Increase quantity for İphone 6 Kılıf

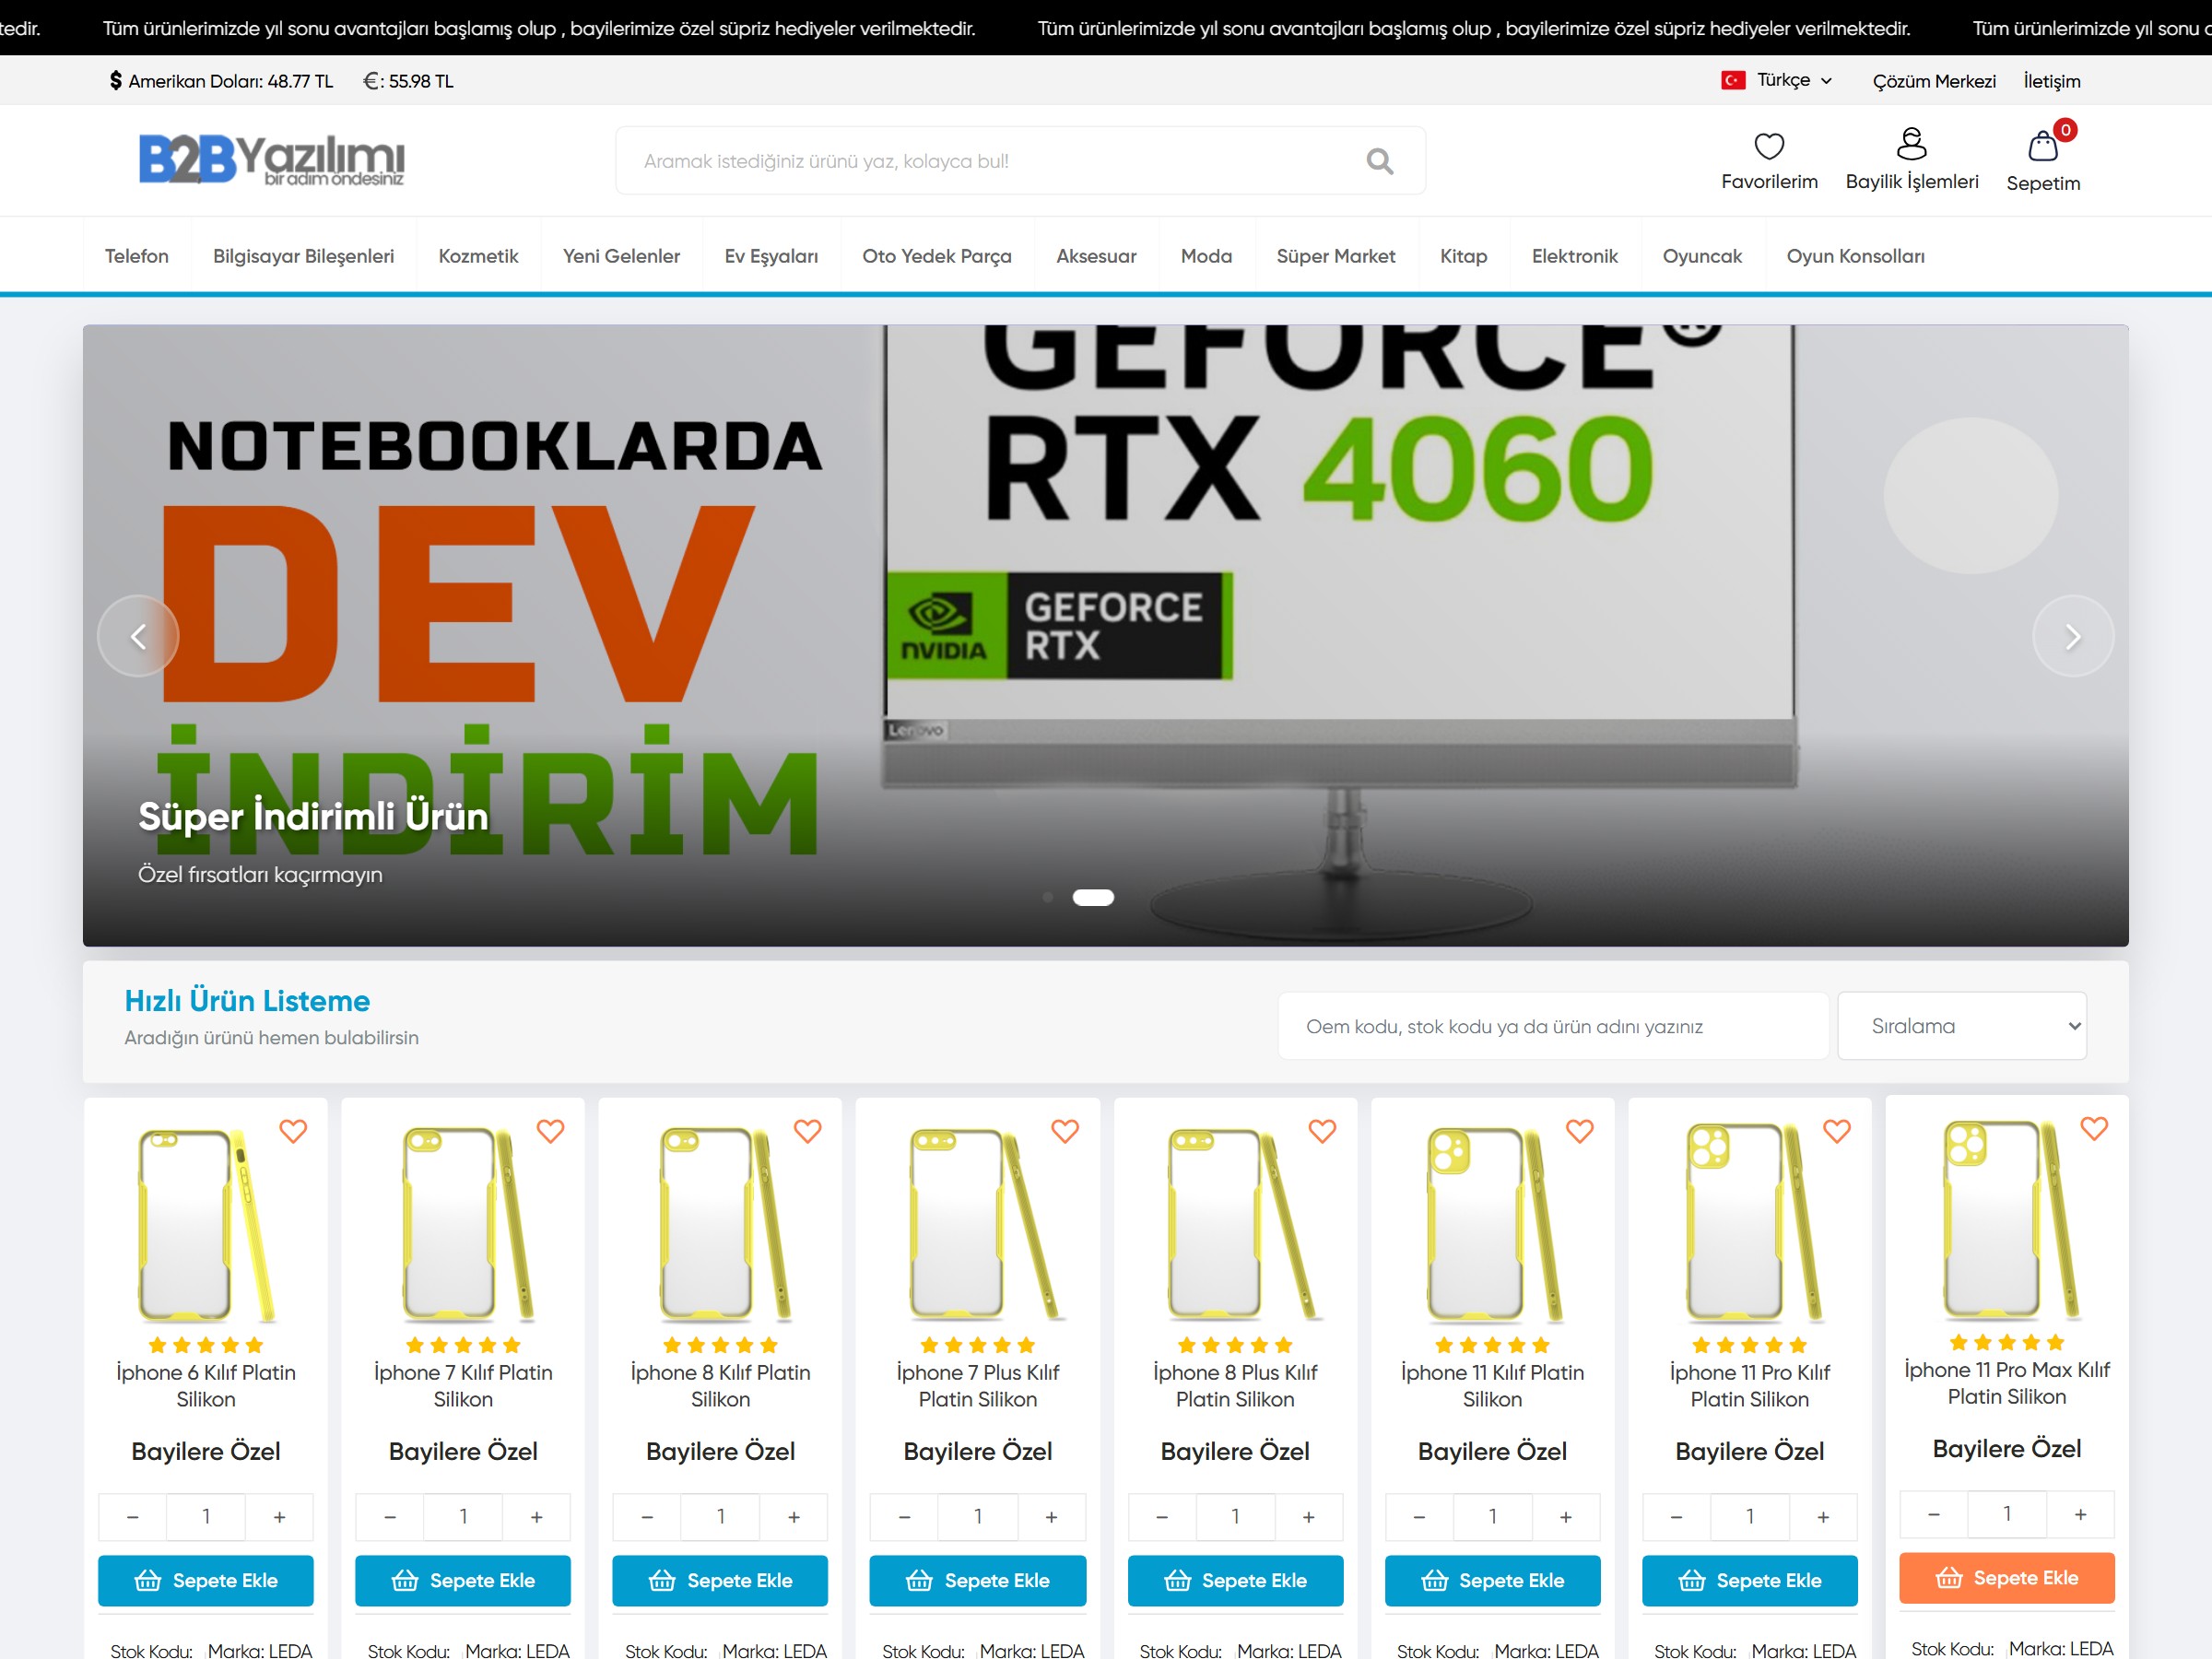(x=279, y=1517)
